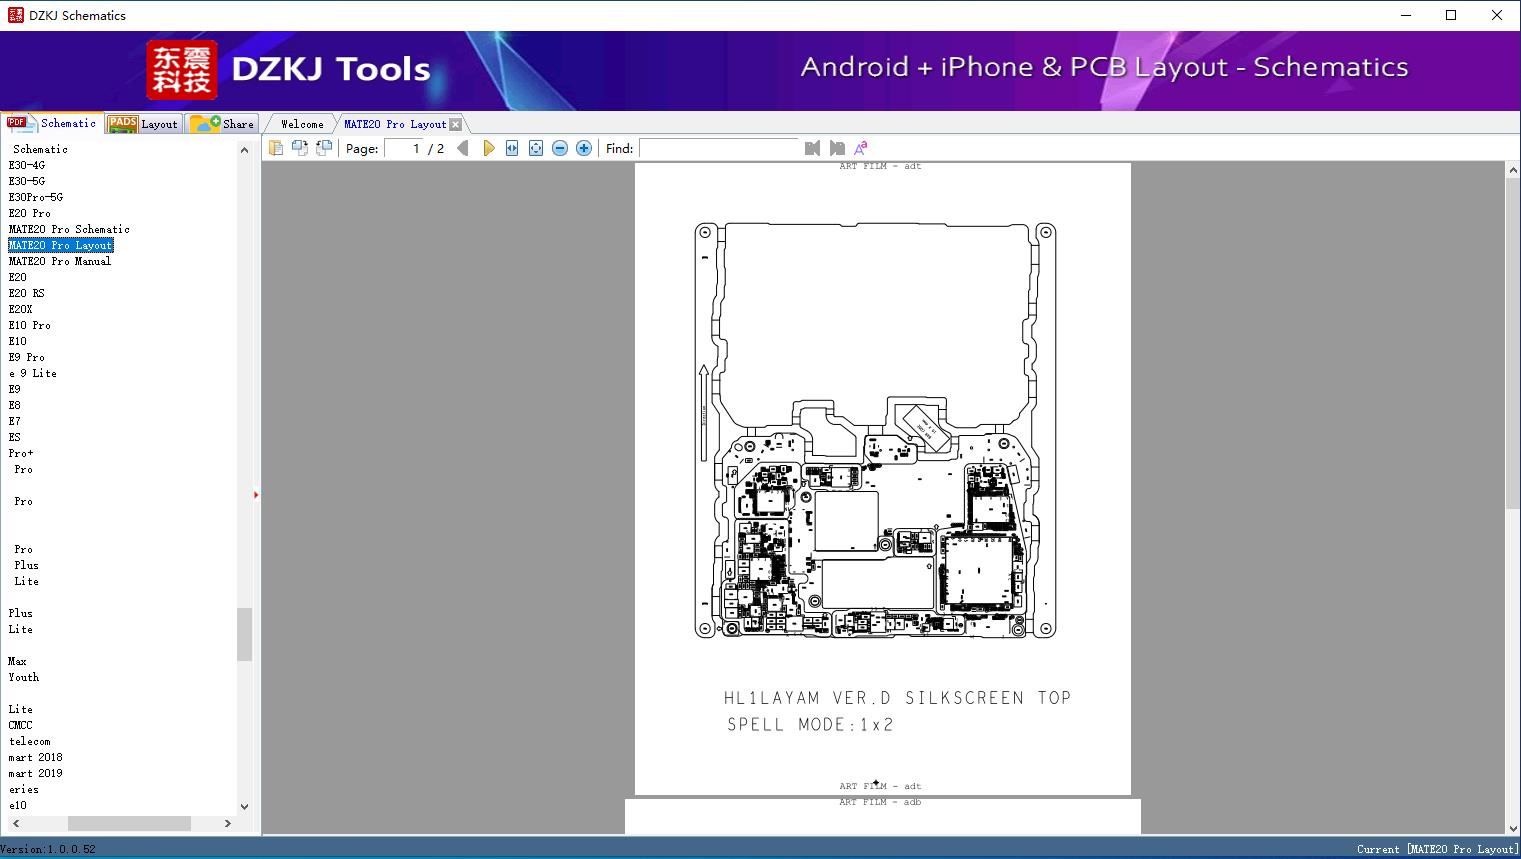Select CMCC tree item
This screenshot has height=859, width=1521.
click(x=21, y=725)
